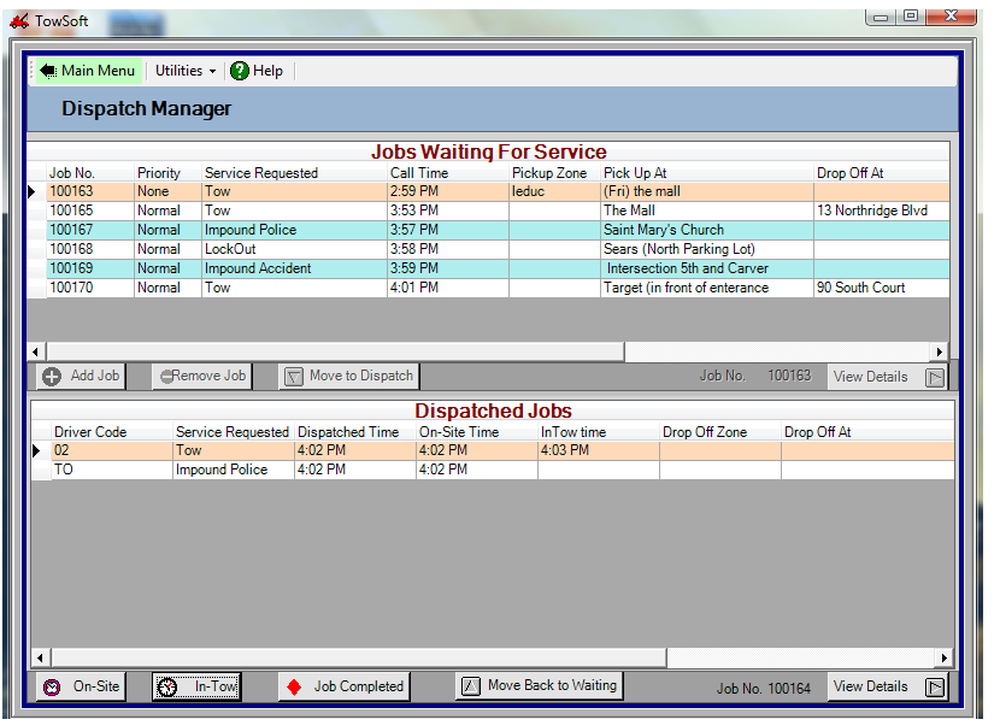
Task: Select job 100165 in the waiting list
Action: [x=300, y=210]
